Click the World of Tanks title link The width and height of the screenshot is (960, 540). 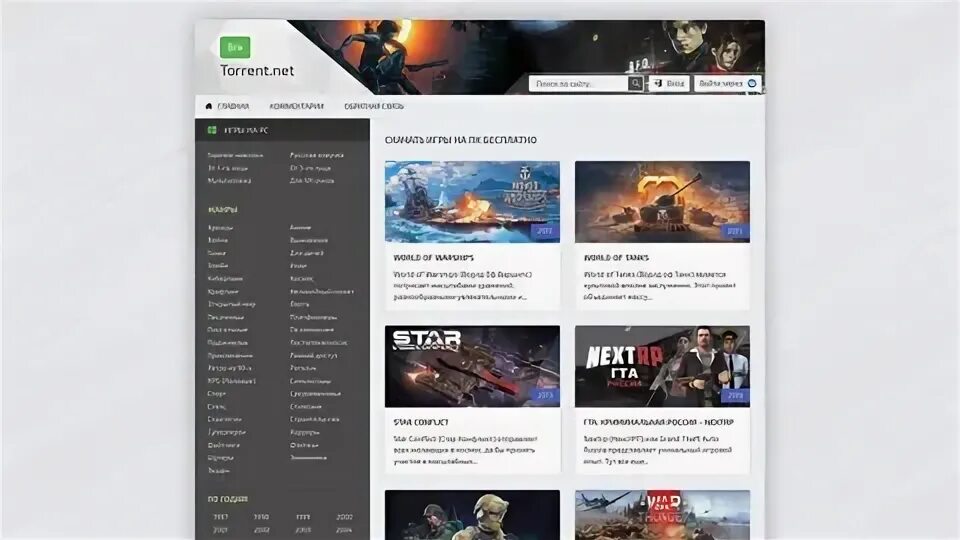(x=616, y=258)
